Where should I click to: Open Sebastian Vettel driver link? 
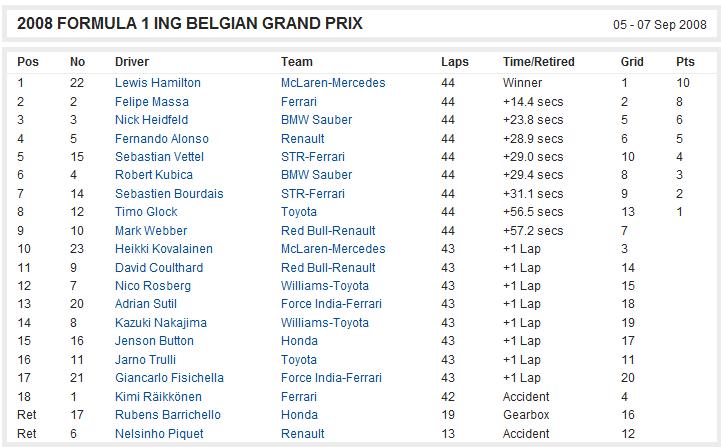[159, 157]
